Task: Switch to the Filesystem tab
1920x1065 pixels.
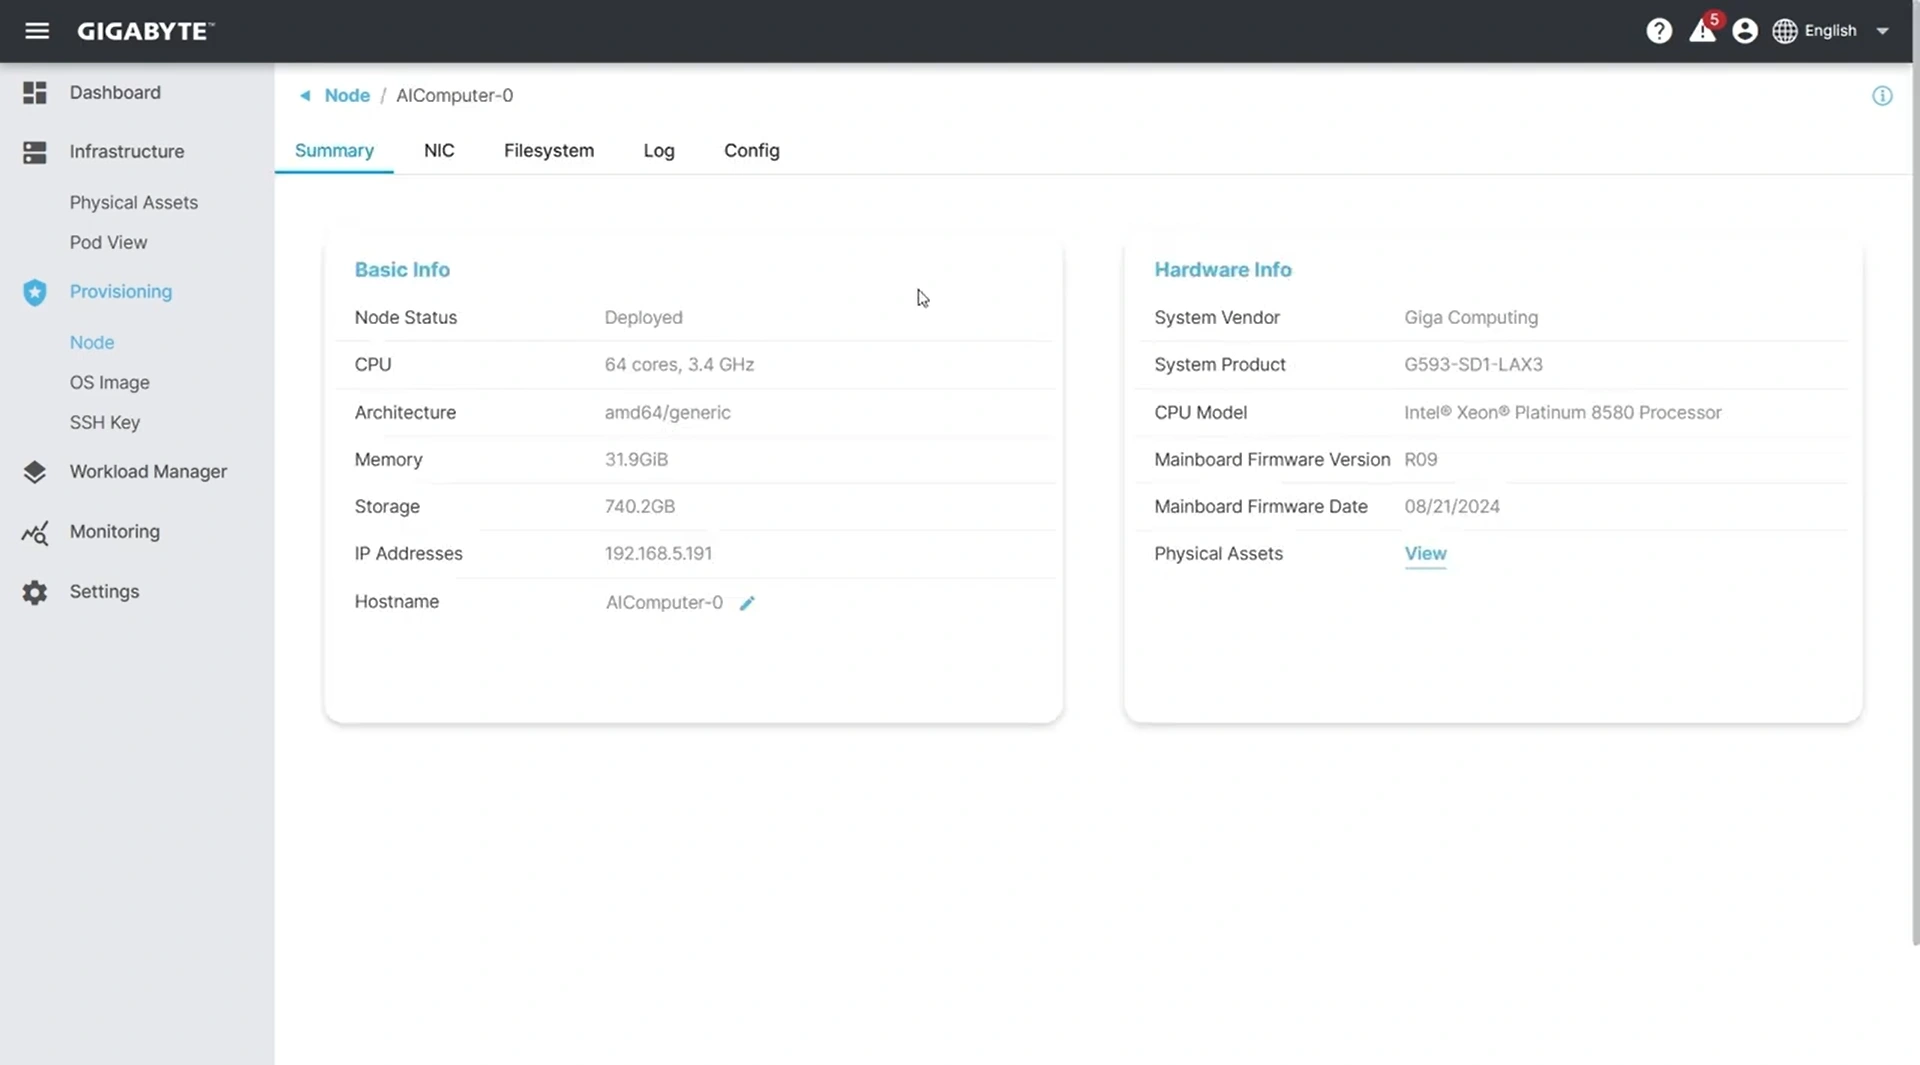Action: coord(549,151)
